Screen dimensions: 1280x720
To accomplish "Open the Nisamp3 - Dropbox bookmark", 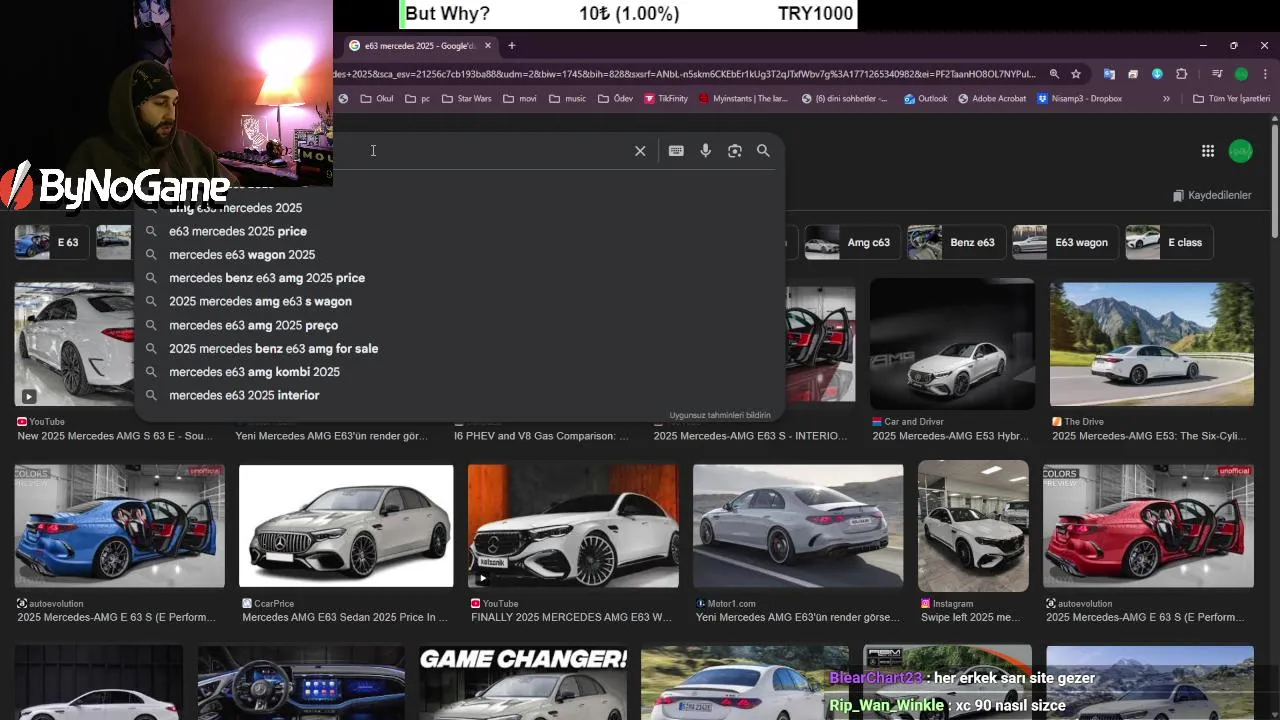I will (1080, 99).
